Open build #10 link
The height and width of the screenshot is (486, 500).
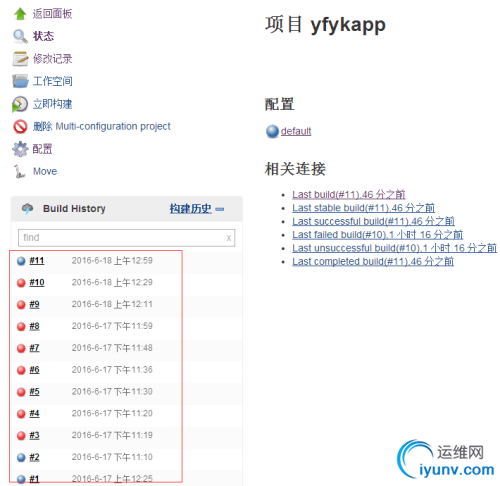[37, 282]
